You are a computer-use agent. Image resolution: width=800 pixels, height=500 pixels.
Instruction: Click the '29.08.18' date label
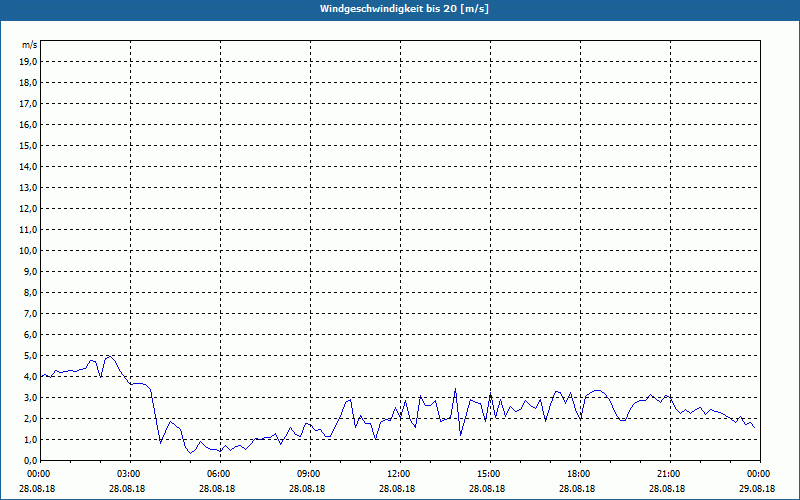757,488
